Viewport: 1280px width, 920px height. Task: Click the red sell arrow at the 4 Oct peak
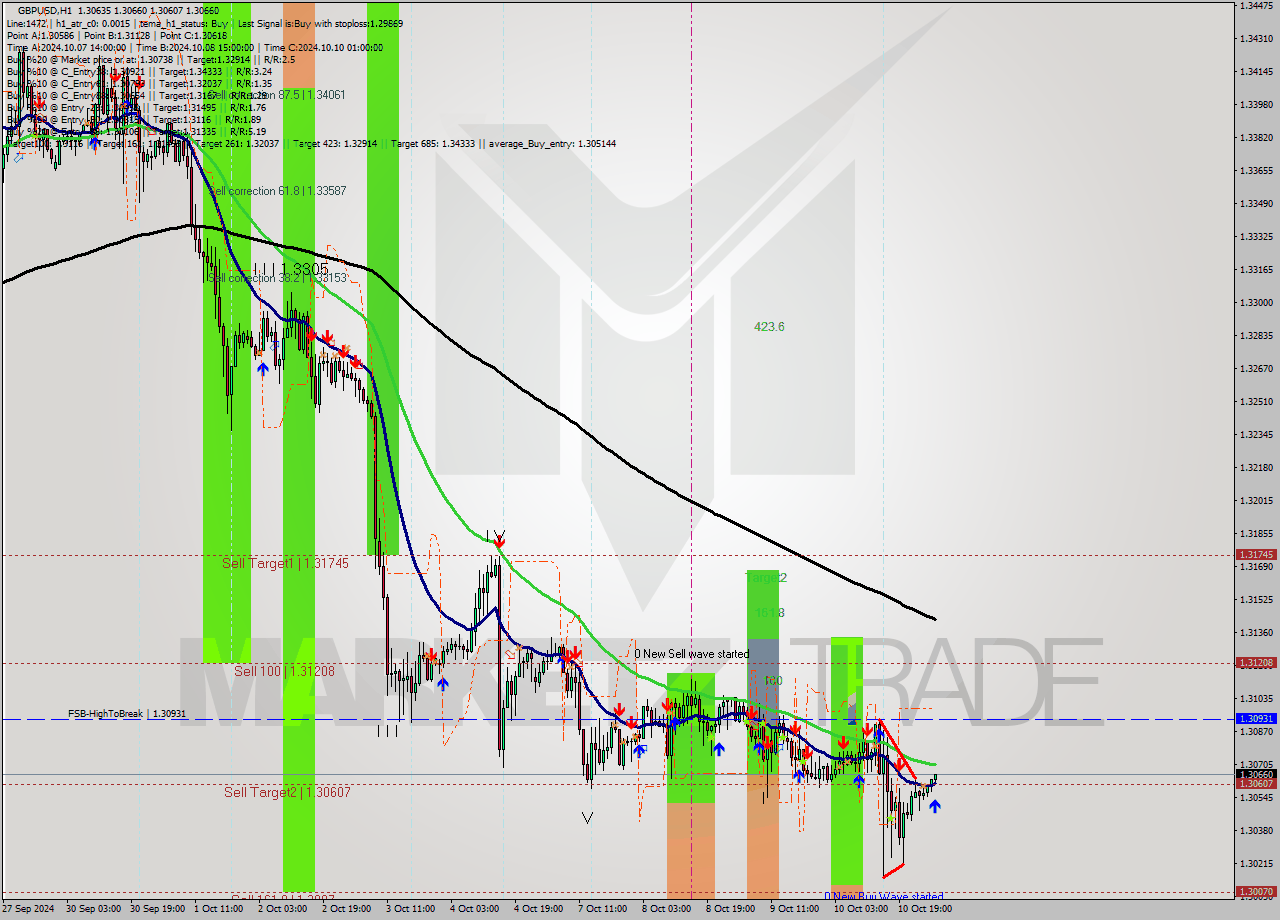499,541
